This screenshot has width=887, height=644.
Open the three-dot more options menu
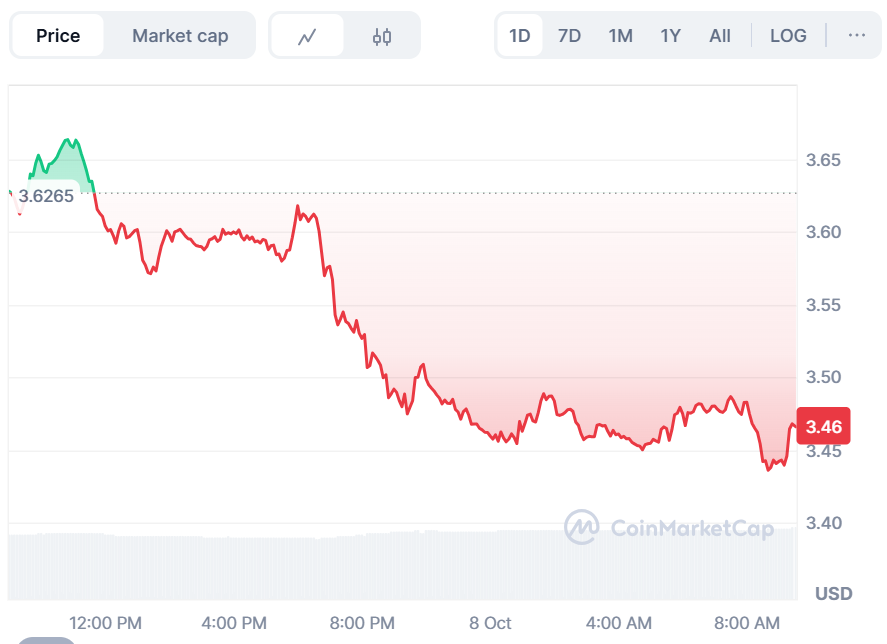coord(857,35)
